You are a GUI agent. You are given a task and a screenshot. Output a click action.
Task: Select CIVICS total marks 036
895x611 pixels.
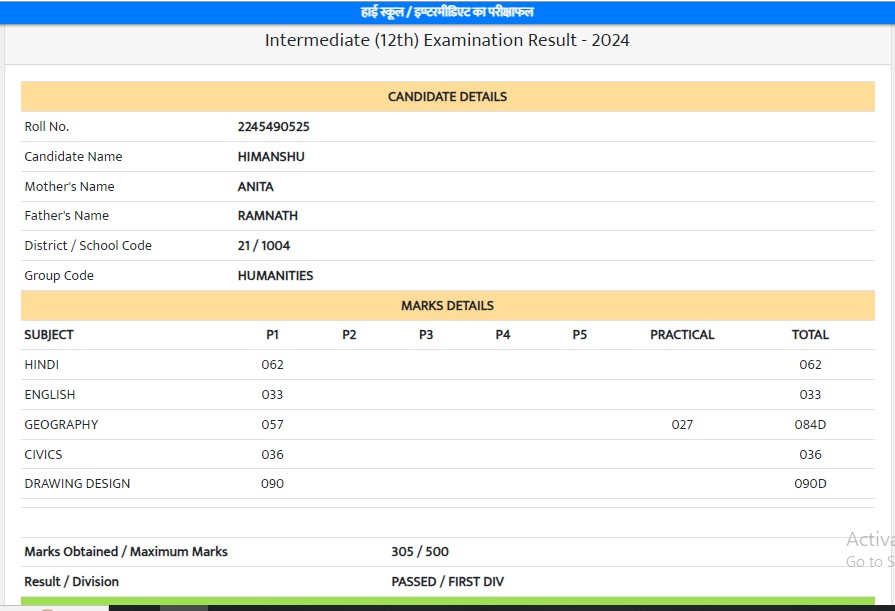tap(810, 455)
